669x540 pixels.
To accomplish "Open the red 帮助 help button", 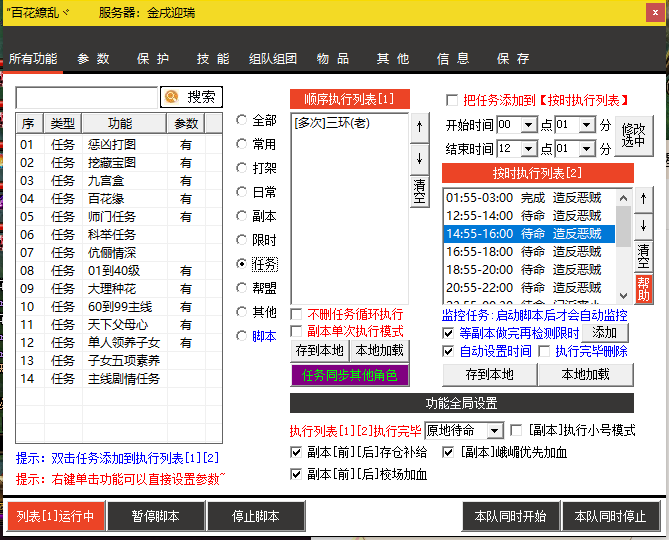I will point(643,289).
